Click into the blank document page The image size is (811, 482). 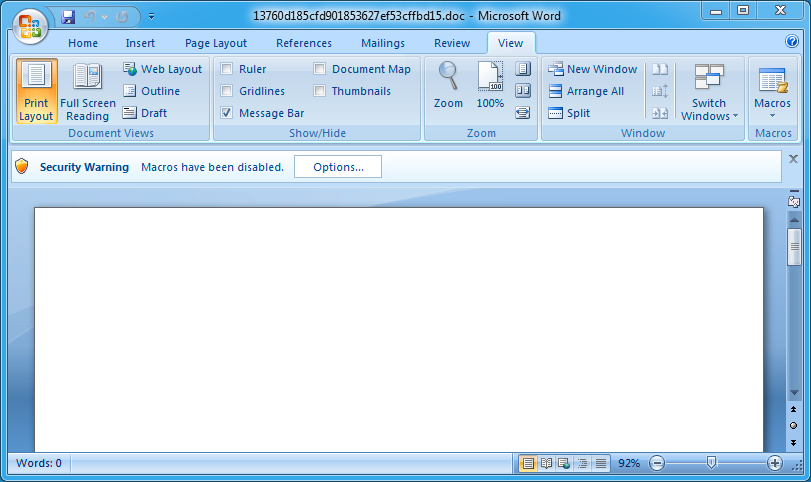(399, 329)
